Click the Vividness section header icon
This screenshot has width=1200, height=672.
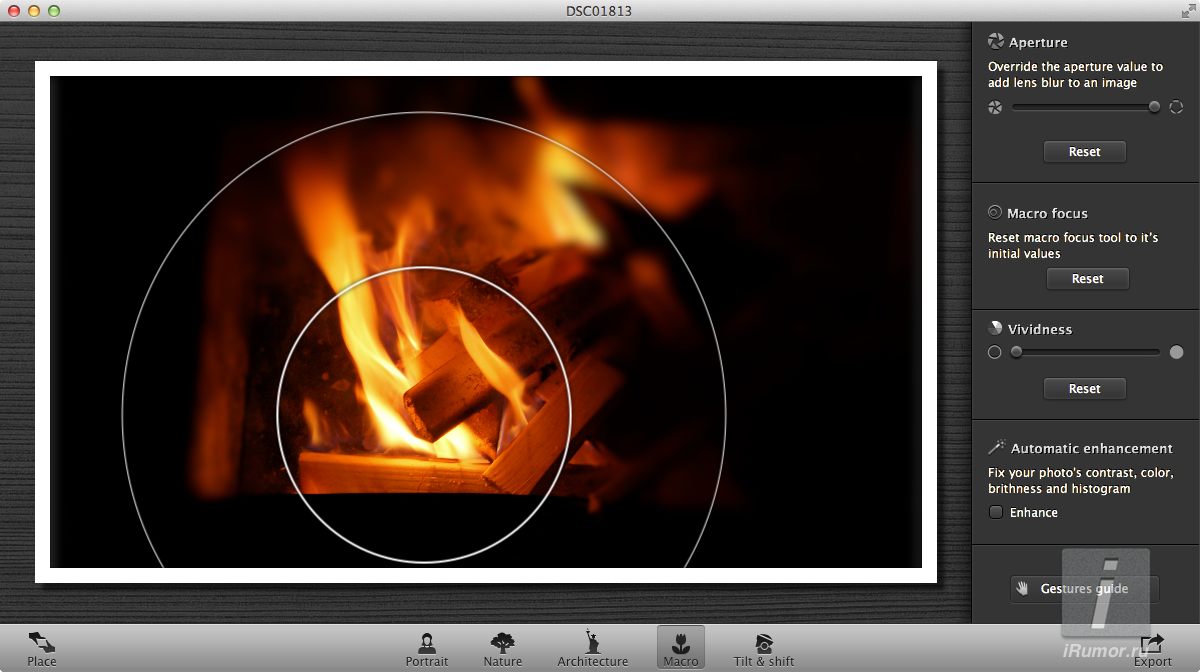(995, 328)
